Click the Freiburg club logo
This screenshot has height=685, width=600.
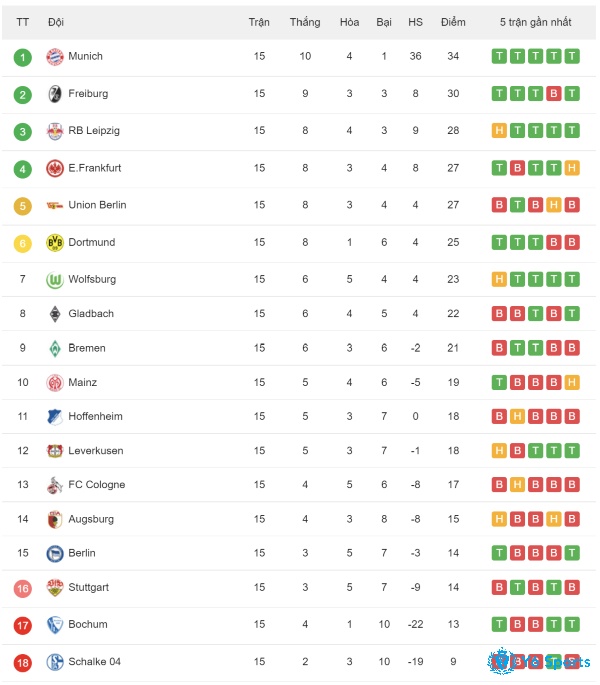click(x=55, y=93)
